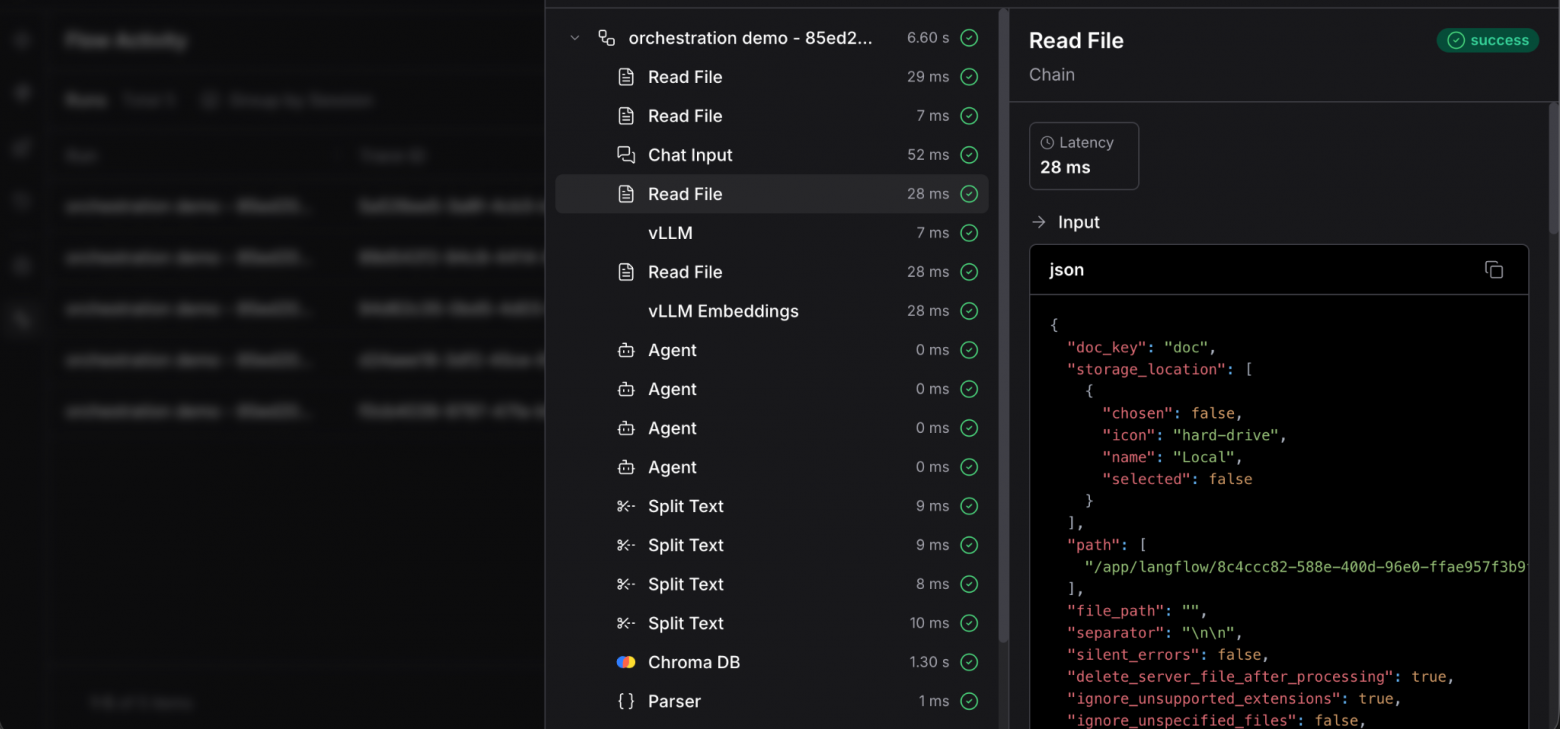
Task: Click the colorful Chroma DB icon
Action: coord(626,662)
